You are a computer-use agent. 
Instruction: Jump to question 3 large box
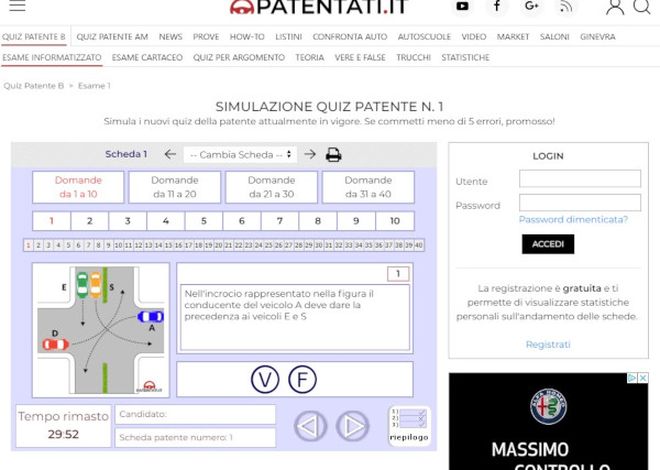pyautogui.click(x=128, y=221)
